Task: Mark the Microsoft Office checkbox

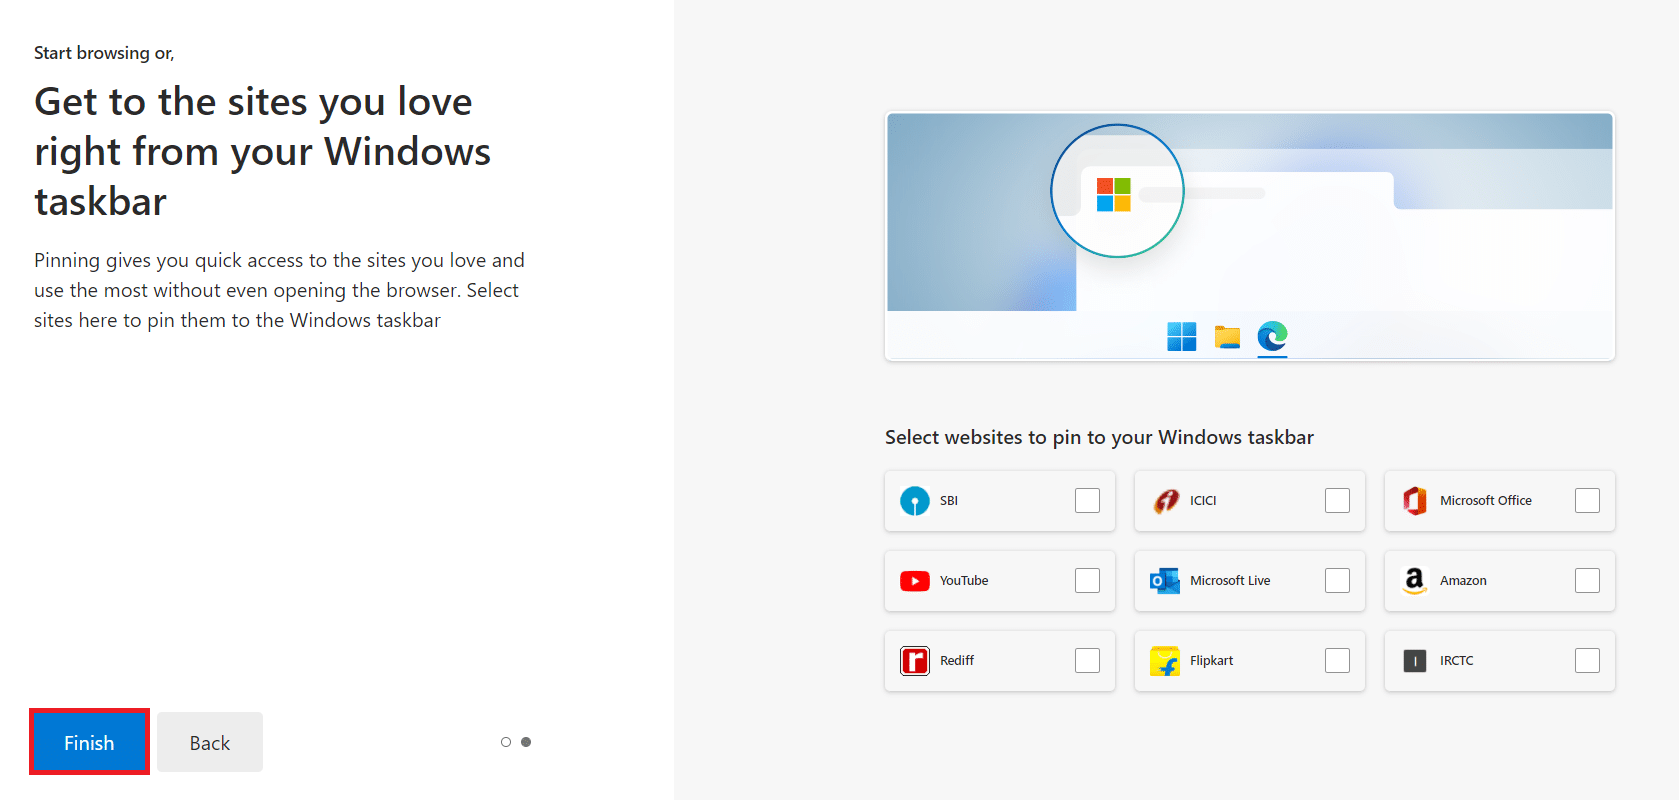Action: click(1587, 501)
